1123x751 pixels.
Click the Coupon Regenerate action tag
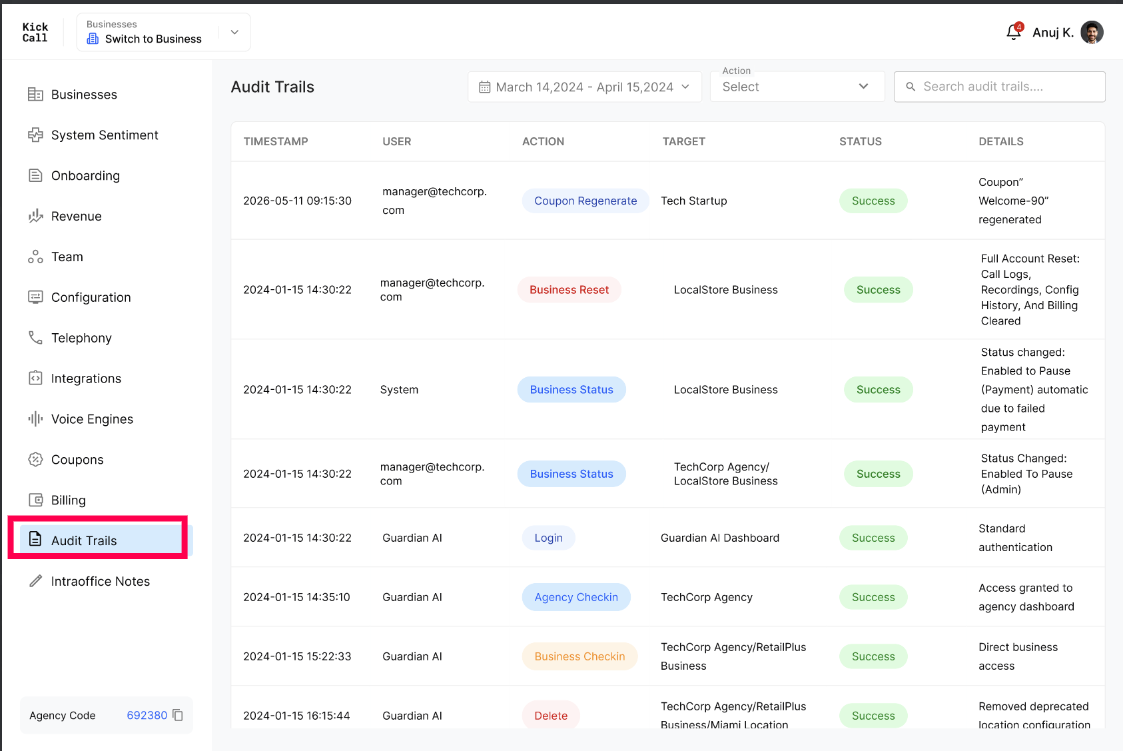[585, 201]
